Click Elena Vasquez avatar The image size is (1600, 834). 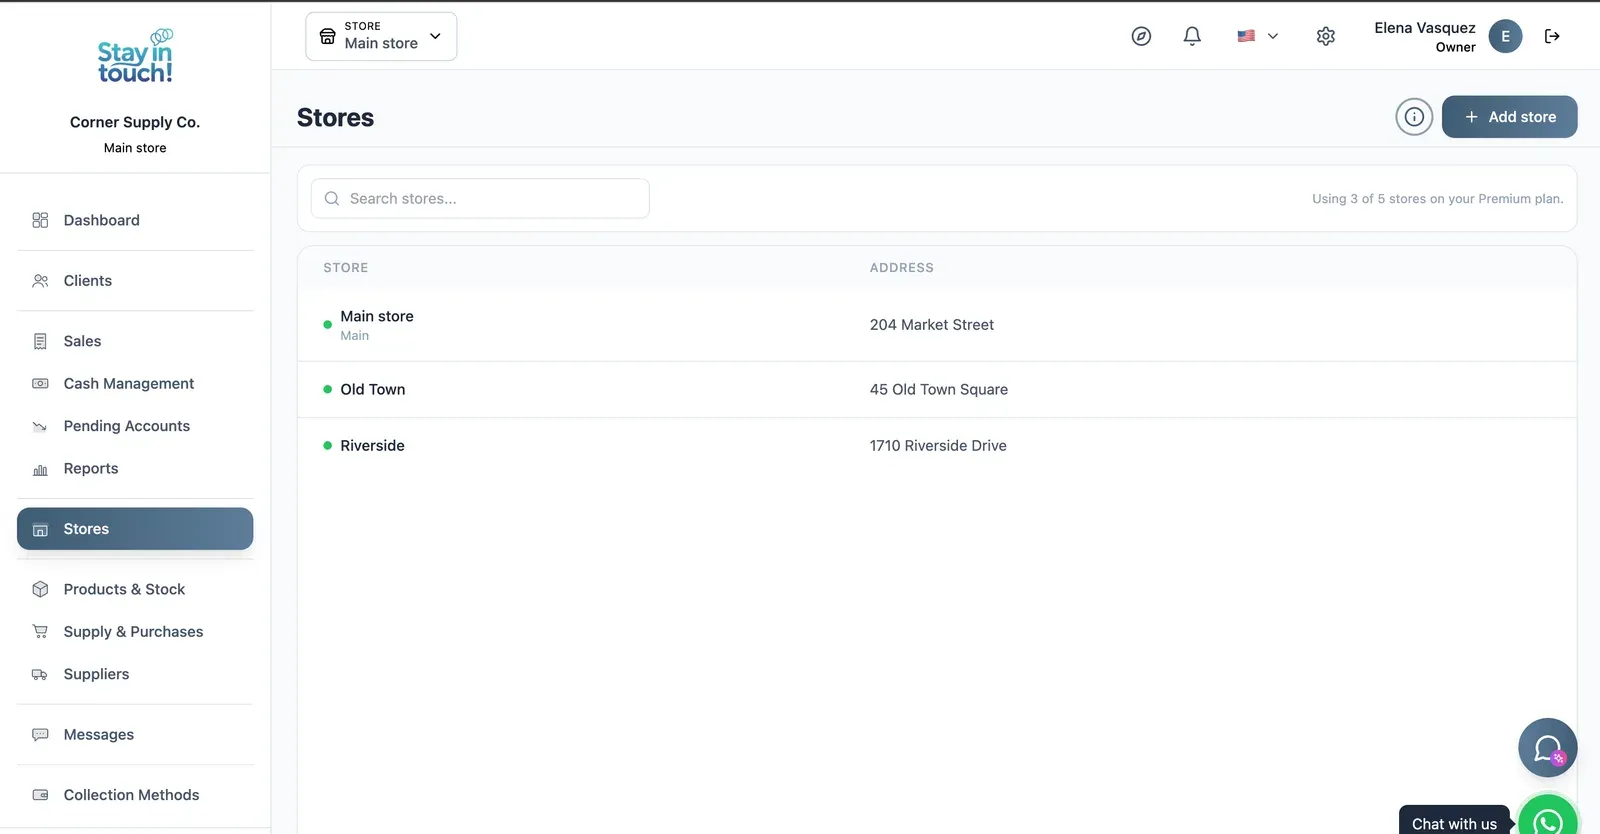[x=1505, y=36]
